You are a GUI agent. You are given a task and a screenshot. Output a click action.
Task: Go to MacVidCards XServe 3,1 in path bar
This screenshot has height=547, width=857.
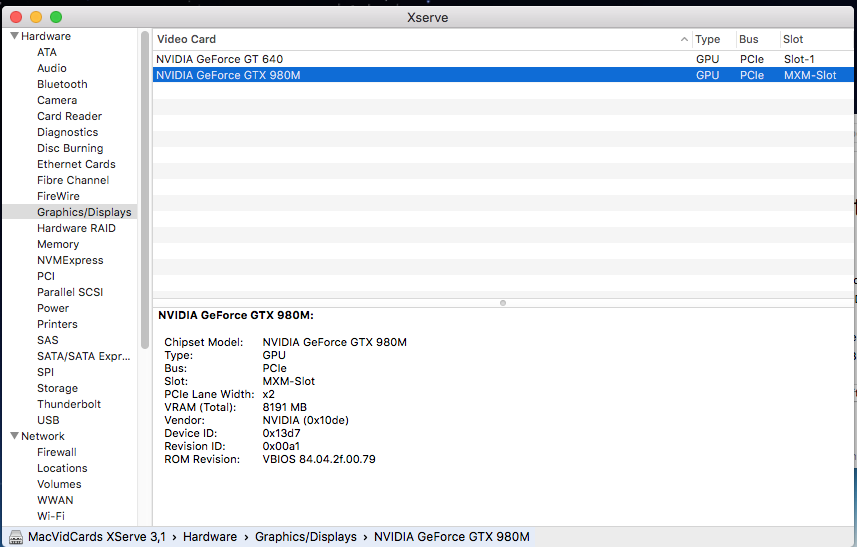coord(97,537)
